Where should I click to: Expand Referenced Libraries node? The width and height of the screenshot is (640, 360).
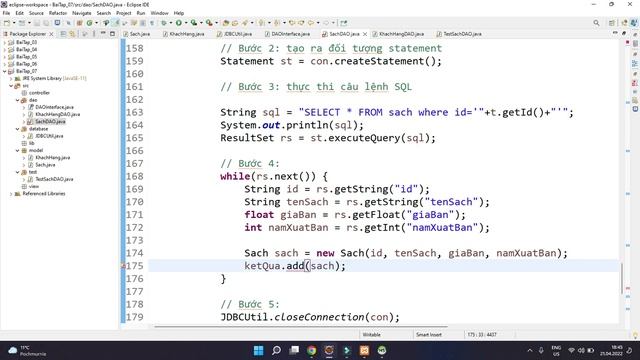pos(11,194)
